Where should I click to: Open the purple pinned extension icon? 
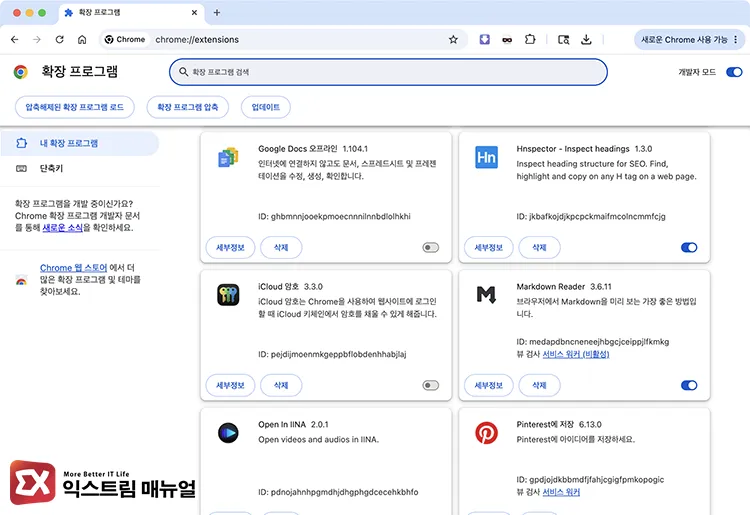tap(485, 40)
